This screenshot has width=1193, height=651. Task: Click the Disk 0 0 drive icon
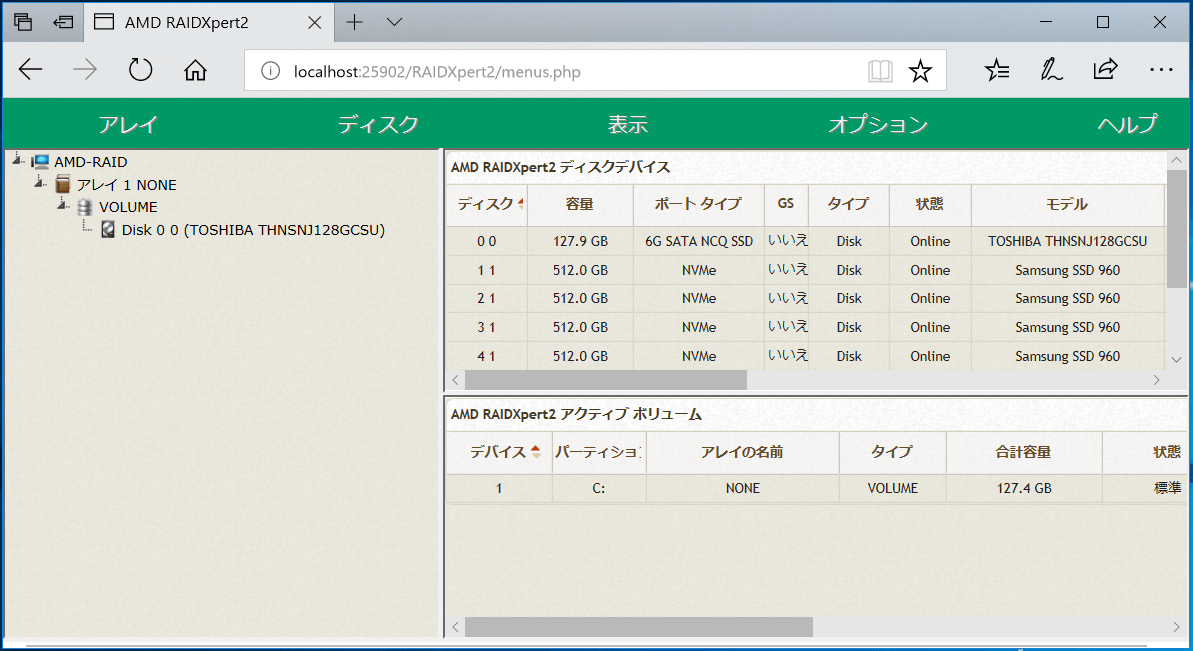(x=108, y=230)
